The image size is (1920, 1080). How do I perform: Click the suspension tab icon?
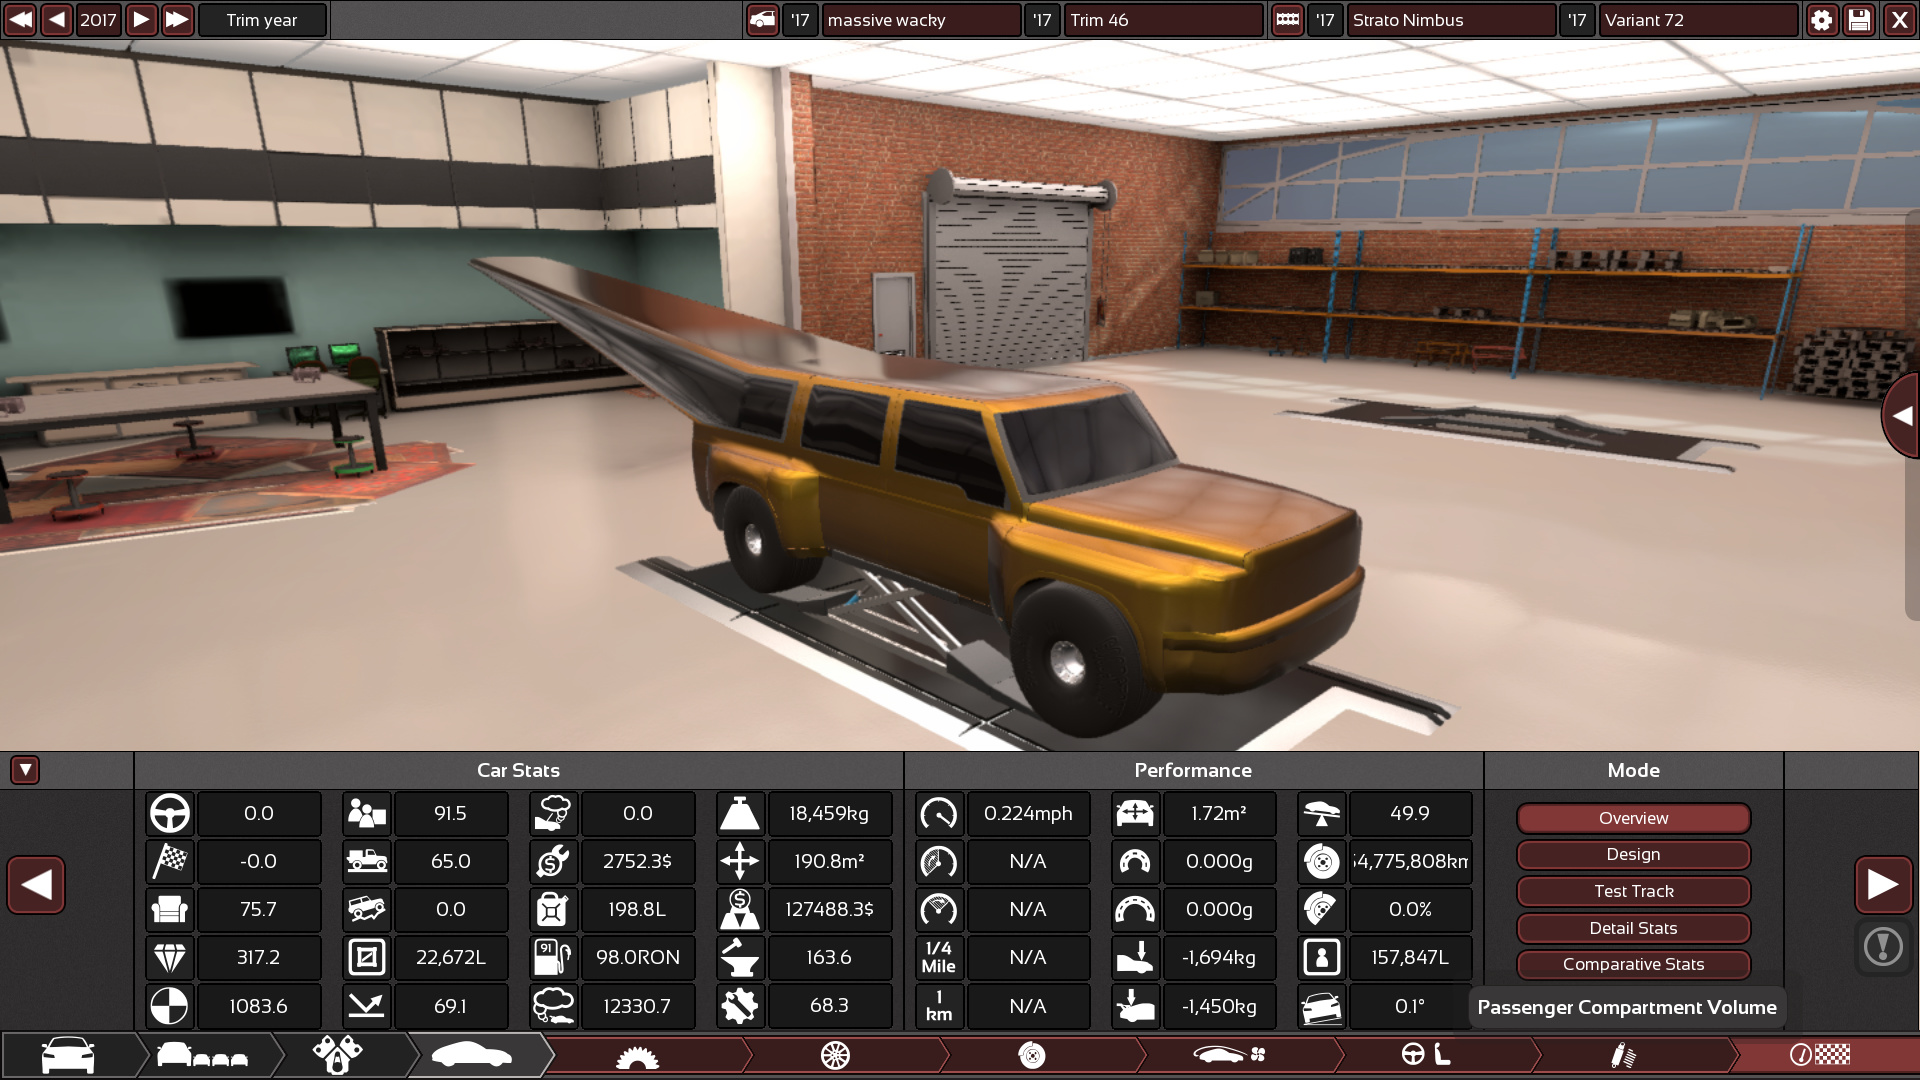1622,1055
